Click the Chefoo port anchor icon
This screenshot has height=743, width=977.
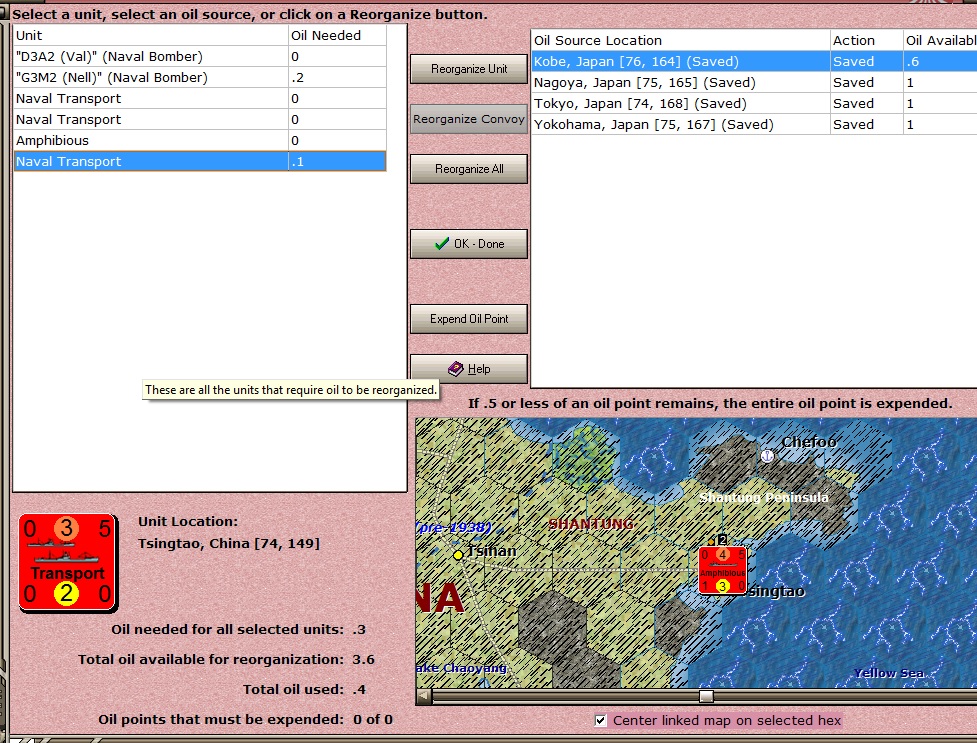[x=767, y=456]
